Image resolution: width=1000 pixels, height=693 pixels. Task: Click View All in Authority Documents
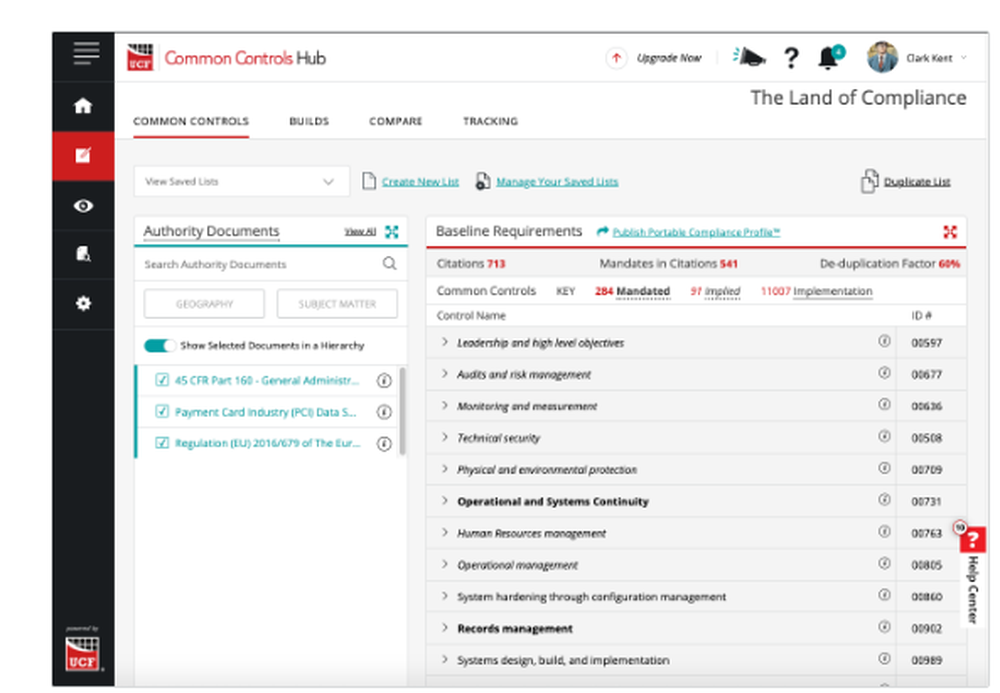360,231
